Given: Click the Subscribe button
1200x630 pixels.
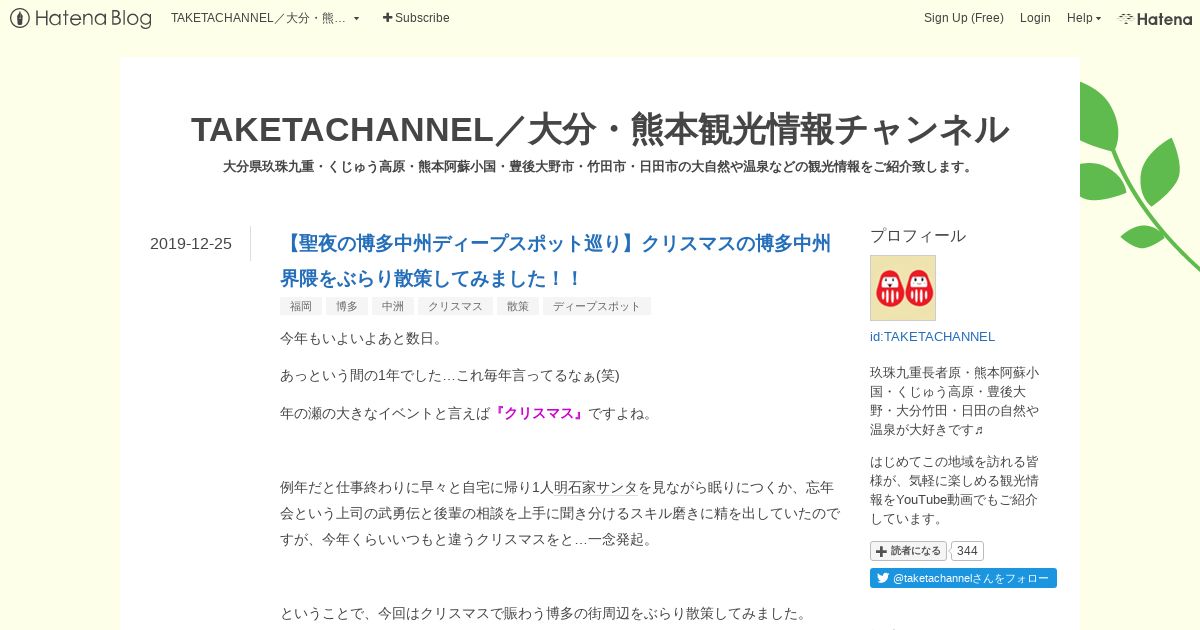Looking at the screenshot, I should click(x=416, y=18).
